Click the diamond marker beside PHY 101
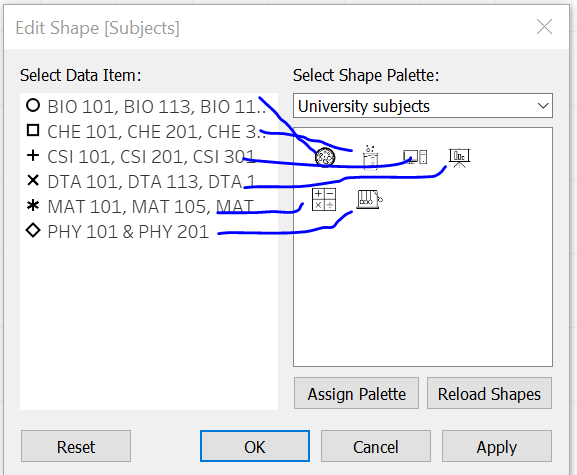 click(x=33, y=231)
